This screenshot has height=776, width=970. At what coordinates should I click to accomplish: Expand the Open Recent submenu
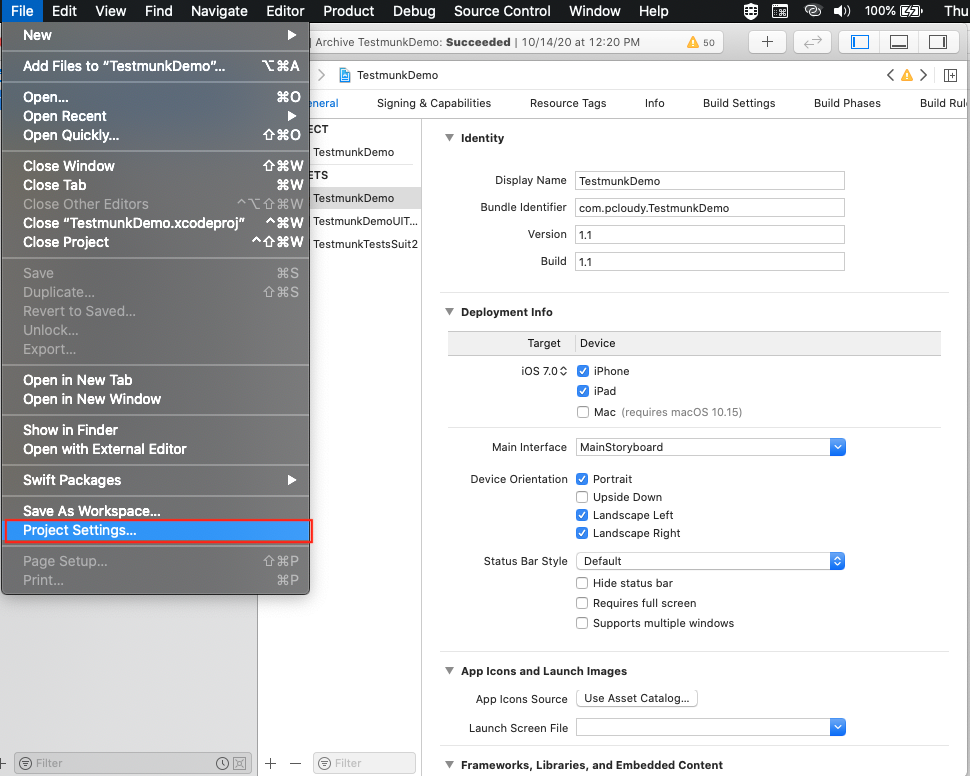[x=291, y=116]
